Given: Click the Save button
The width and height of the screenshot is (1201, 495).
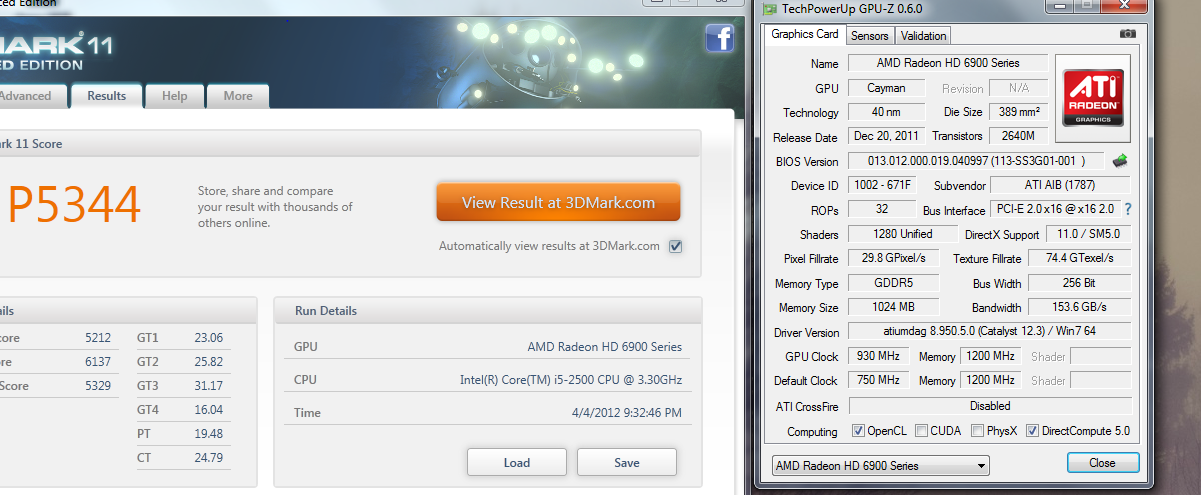Looking at the screenshot, I should pos(627,462).
